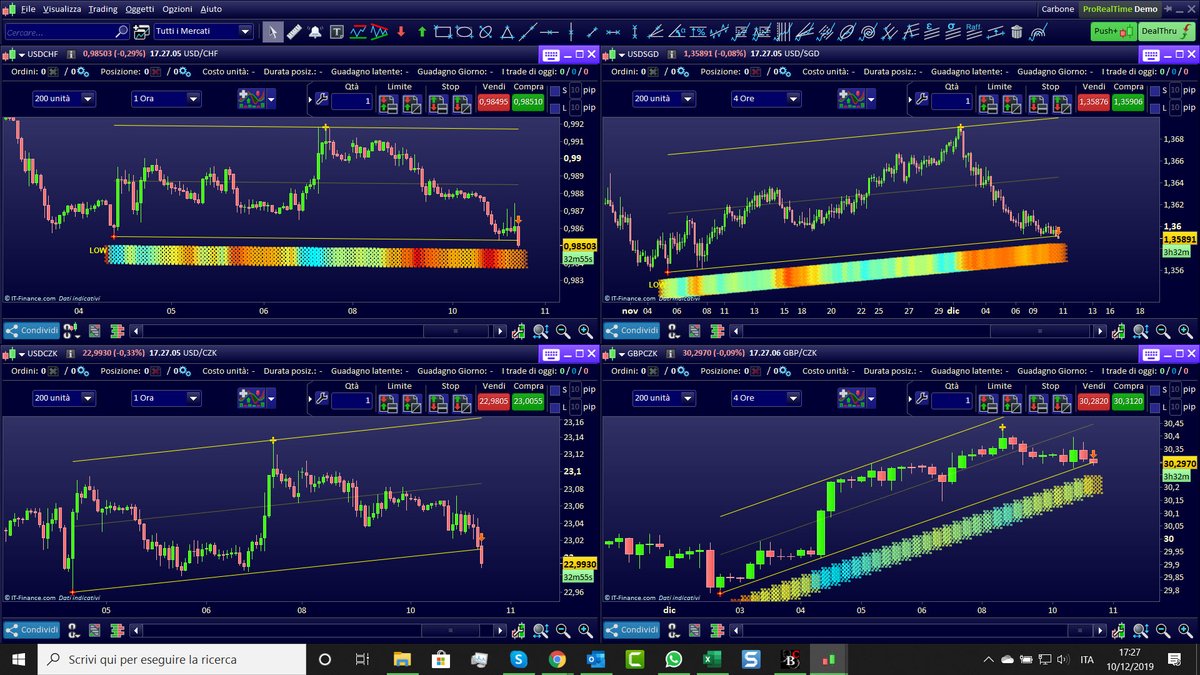1200x675 pixels.
Task: Click the search magnifier icon
Action: point(121,32)
